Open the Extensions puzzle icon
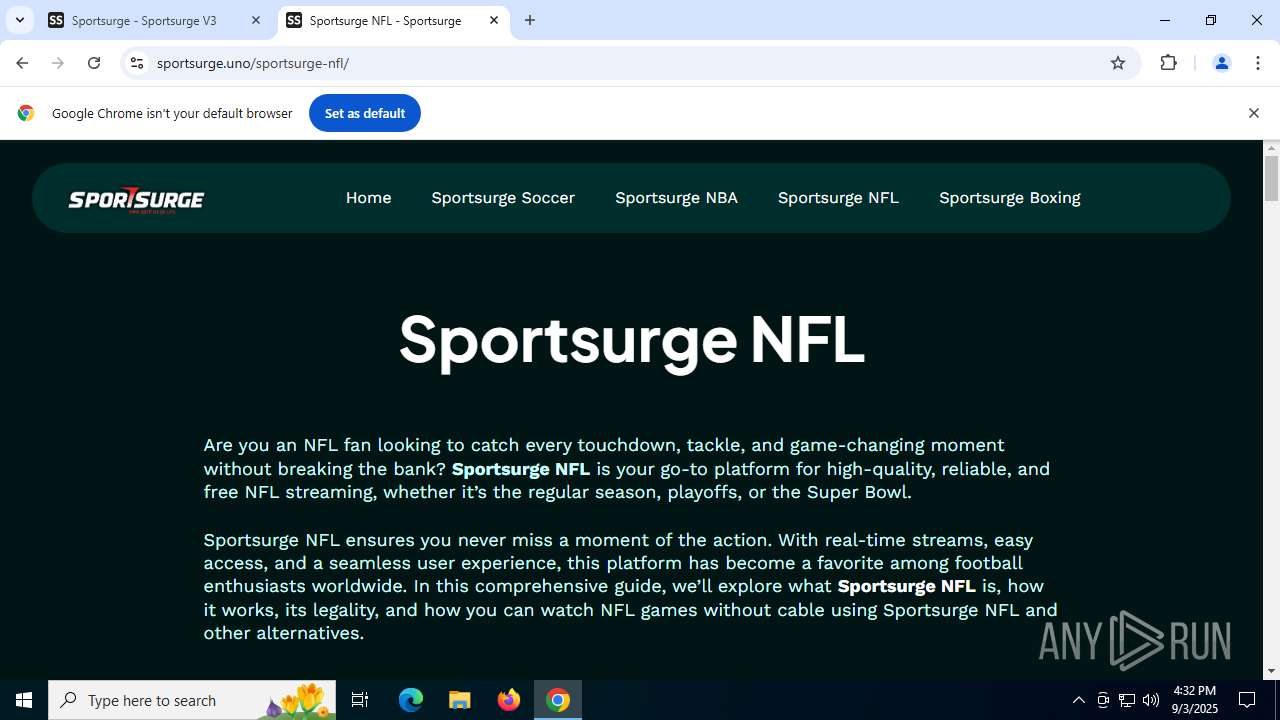 [1168, 63]
